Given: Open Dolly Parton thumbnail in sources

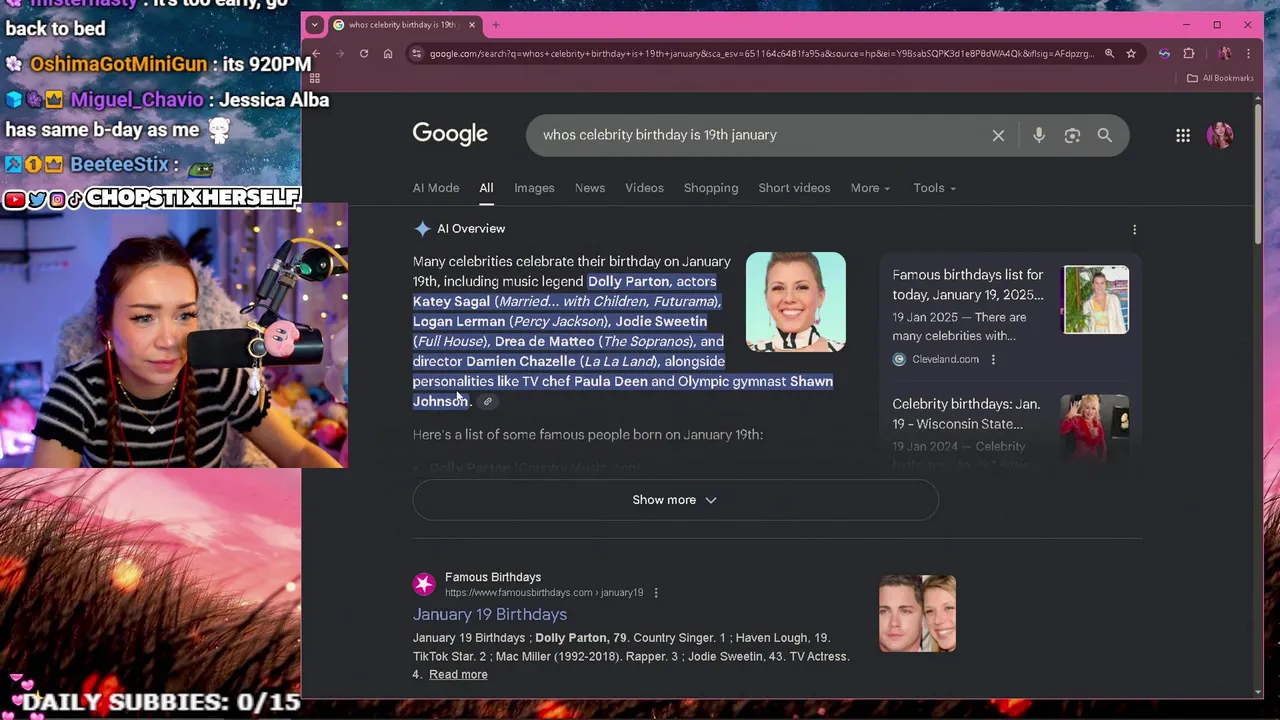Looking at the screenshot, I should coord(1096,428).
